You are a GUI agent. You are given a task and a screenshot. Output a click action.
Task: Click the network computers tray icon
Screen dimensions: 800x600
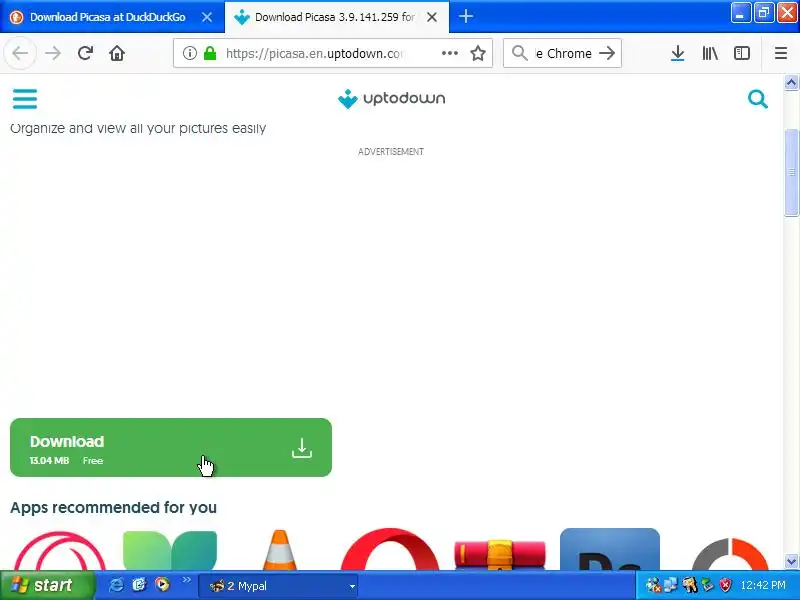click(x=670, y=584)
